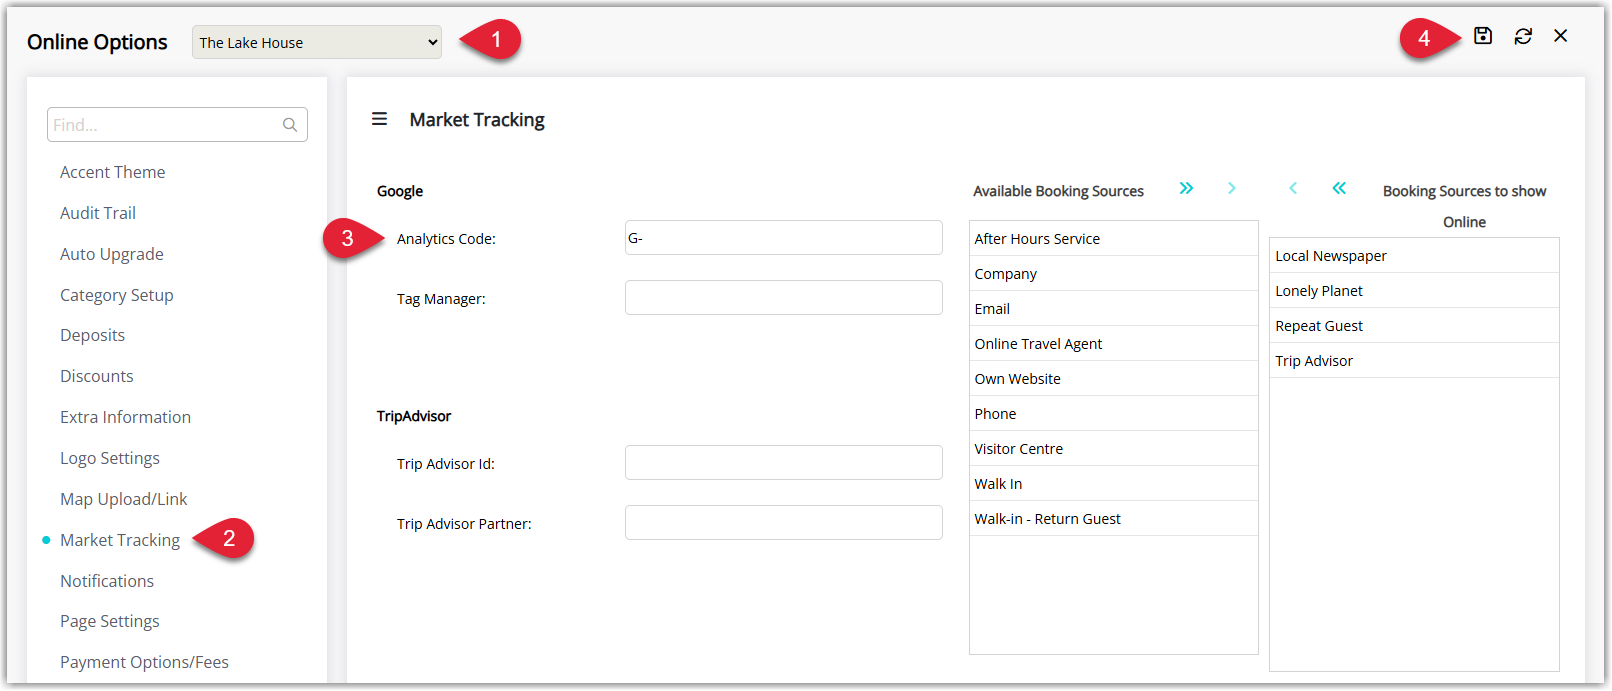Screen dimensions: 1612x691
Task: Open Accent Theme in sidebar
Action: 113,172
